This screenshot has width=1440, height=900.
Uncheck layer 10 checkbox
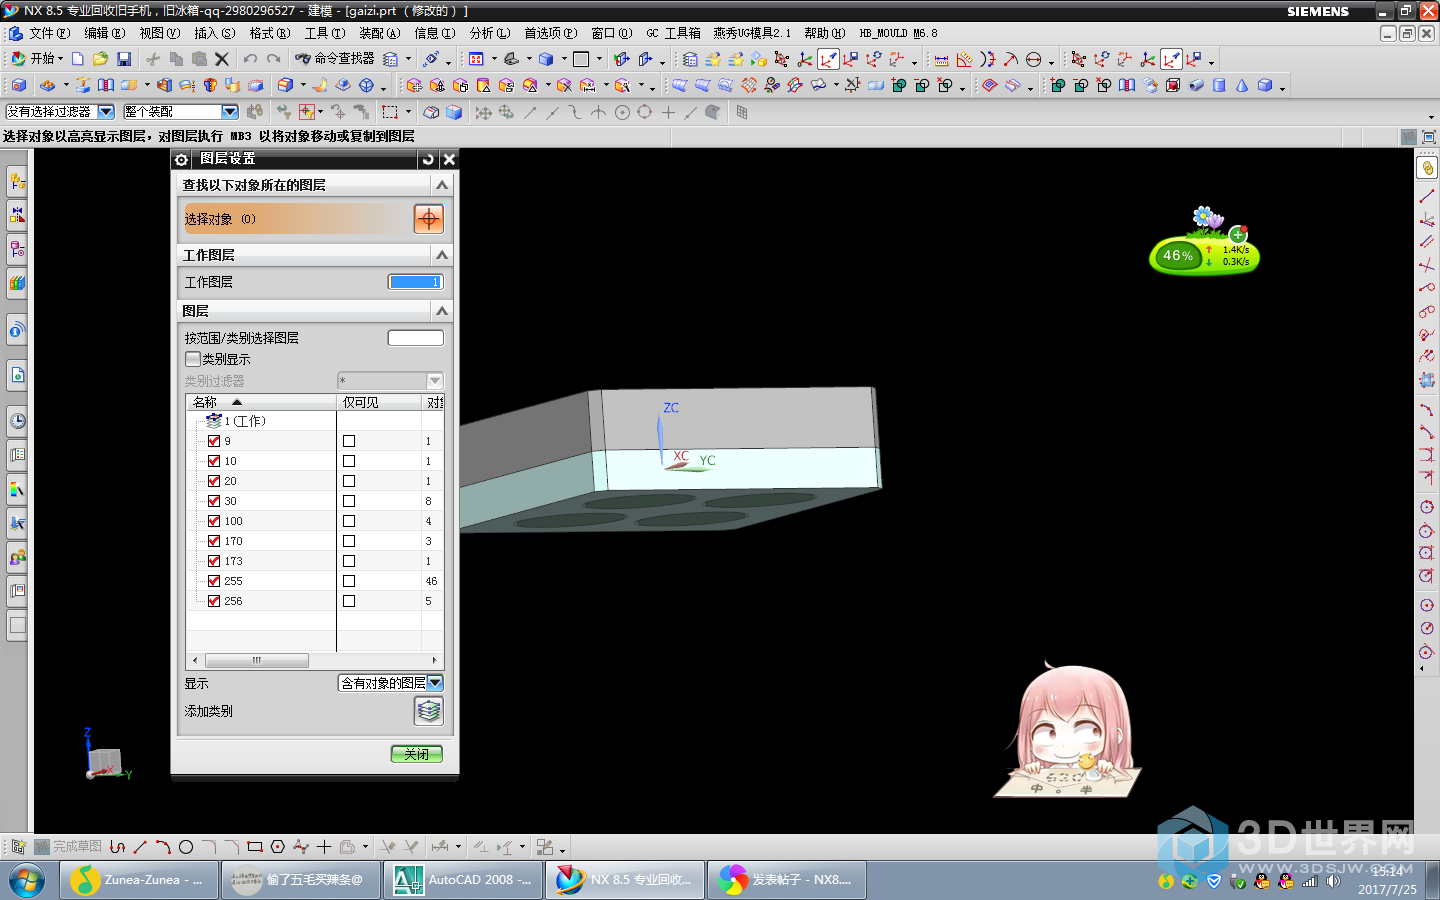point(214,461)
